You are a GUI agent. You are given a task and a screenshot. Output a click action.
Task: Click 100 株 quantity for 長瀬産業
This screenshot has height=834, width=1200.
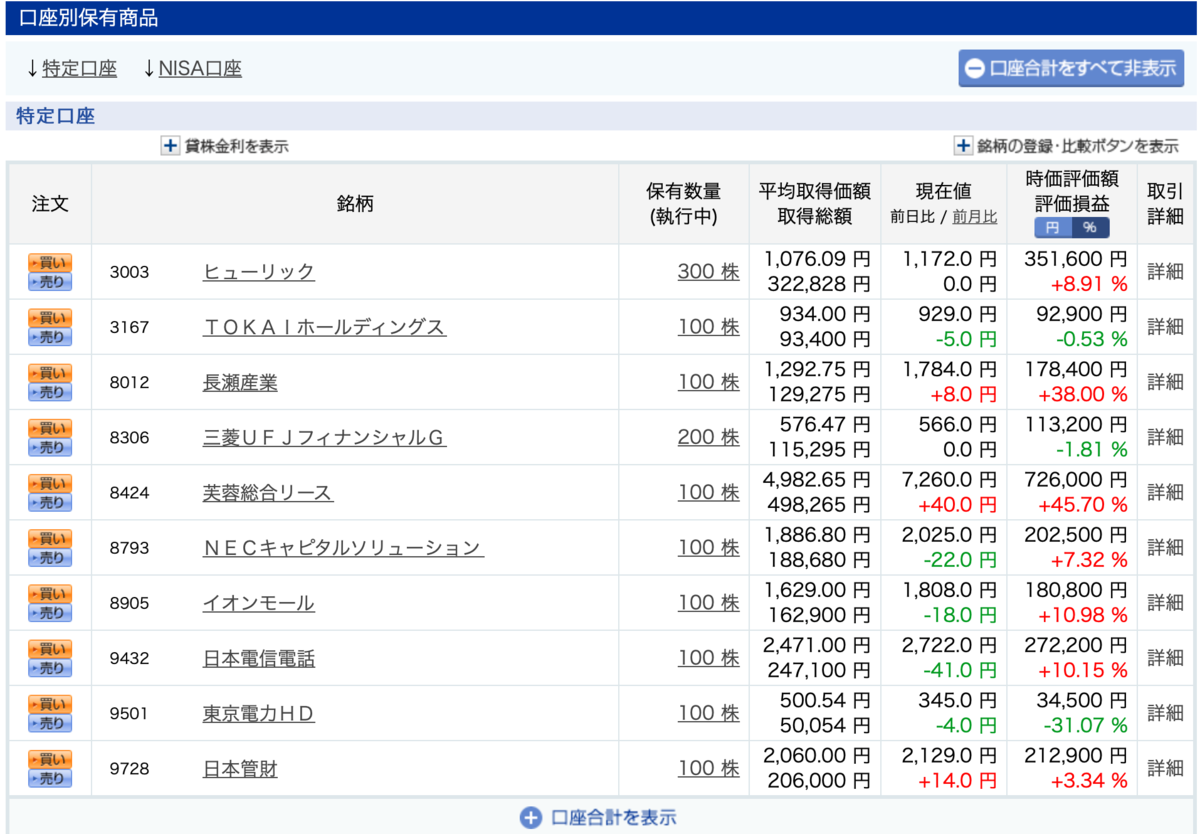pyautogui.click(x=708, y=382)
